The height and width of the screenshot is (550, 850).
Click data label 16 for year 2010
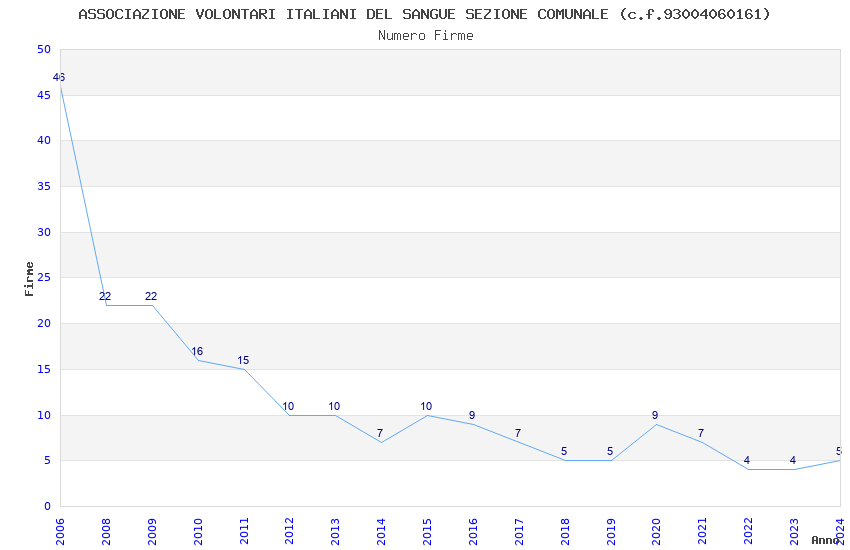197,351
